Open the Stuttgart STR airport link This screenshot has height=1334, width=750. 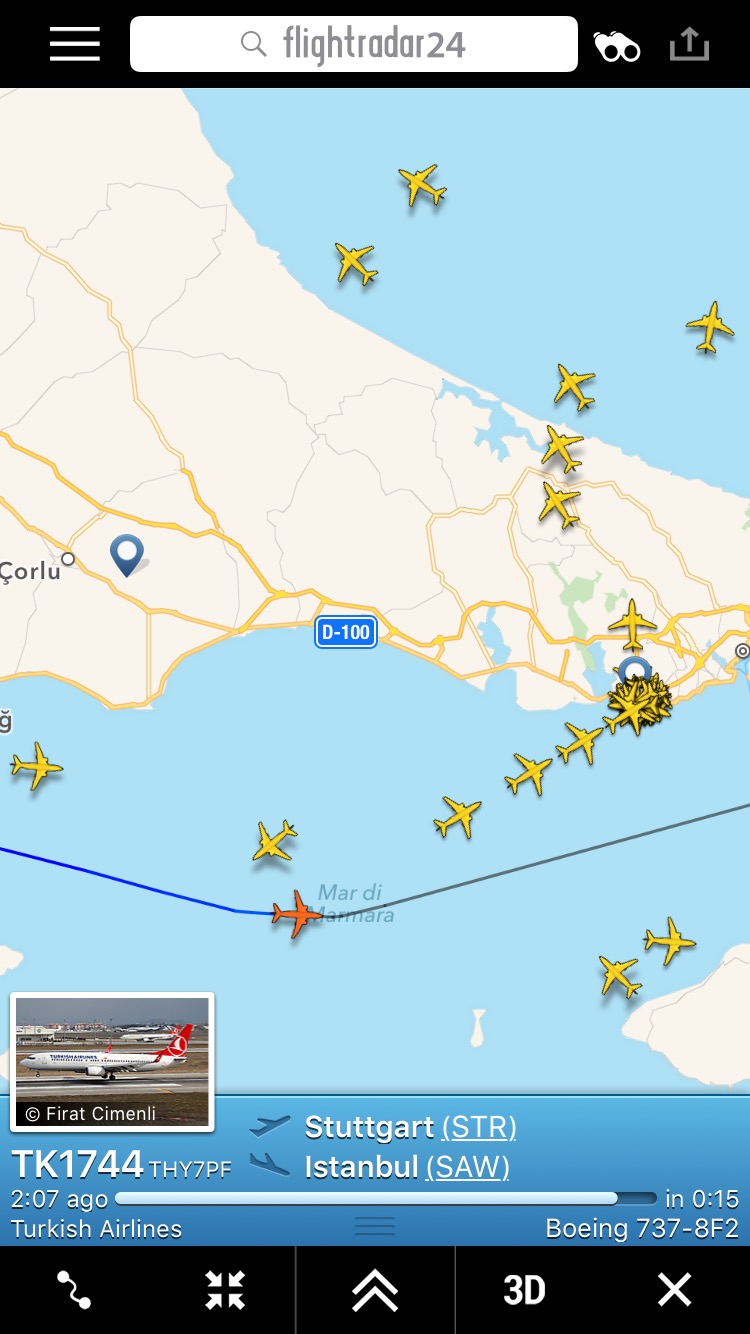coord(479,1128)
